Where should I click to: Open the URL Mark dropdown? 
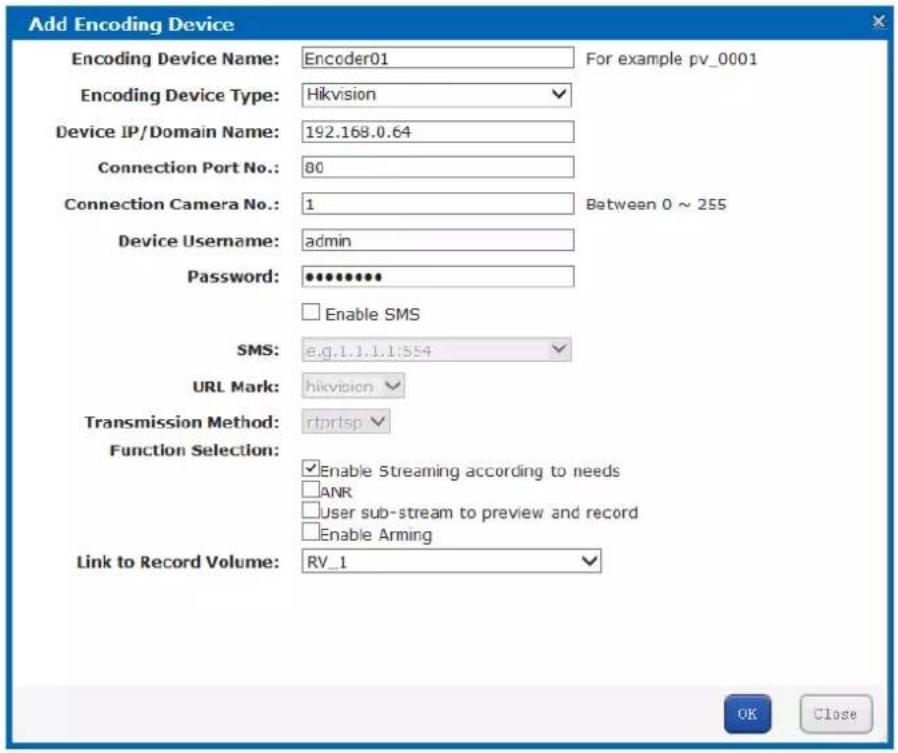[353, 386]
